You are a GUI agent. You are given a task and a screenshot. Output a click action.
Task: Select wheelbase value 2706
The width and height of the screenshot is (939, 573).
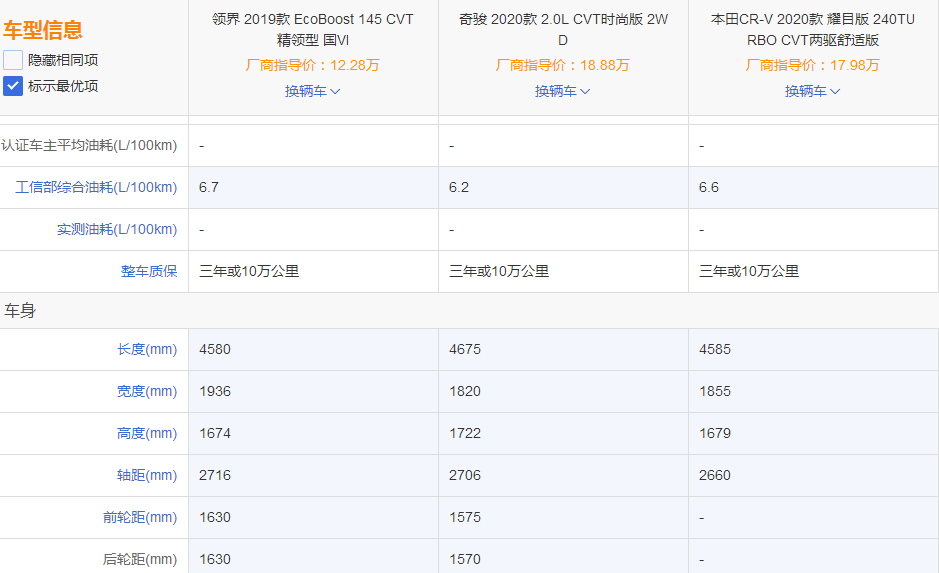(465, 475)
